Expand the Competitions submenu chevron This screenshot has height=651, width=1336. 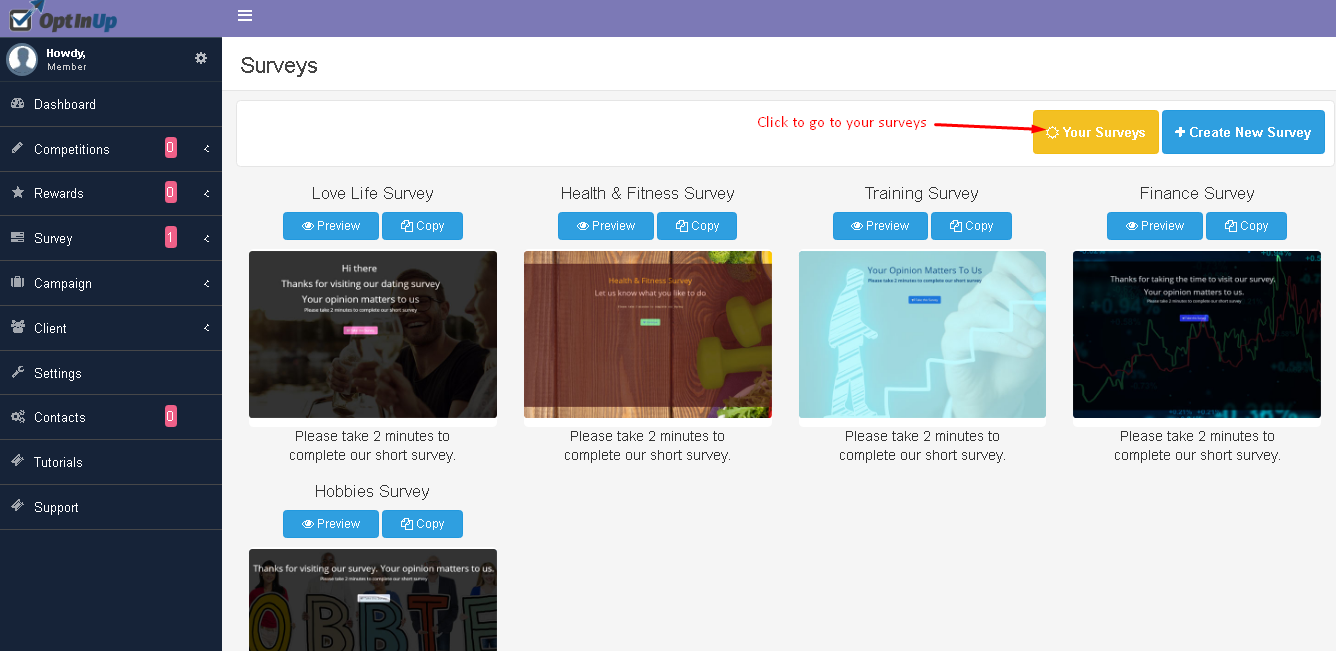(206, 149)
